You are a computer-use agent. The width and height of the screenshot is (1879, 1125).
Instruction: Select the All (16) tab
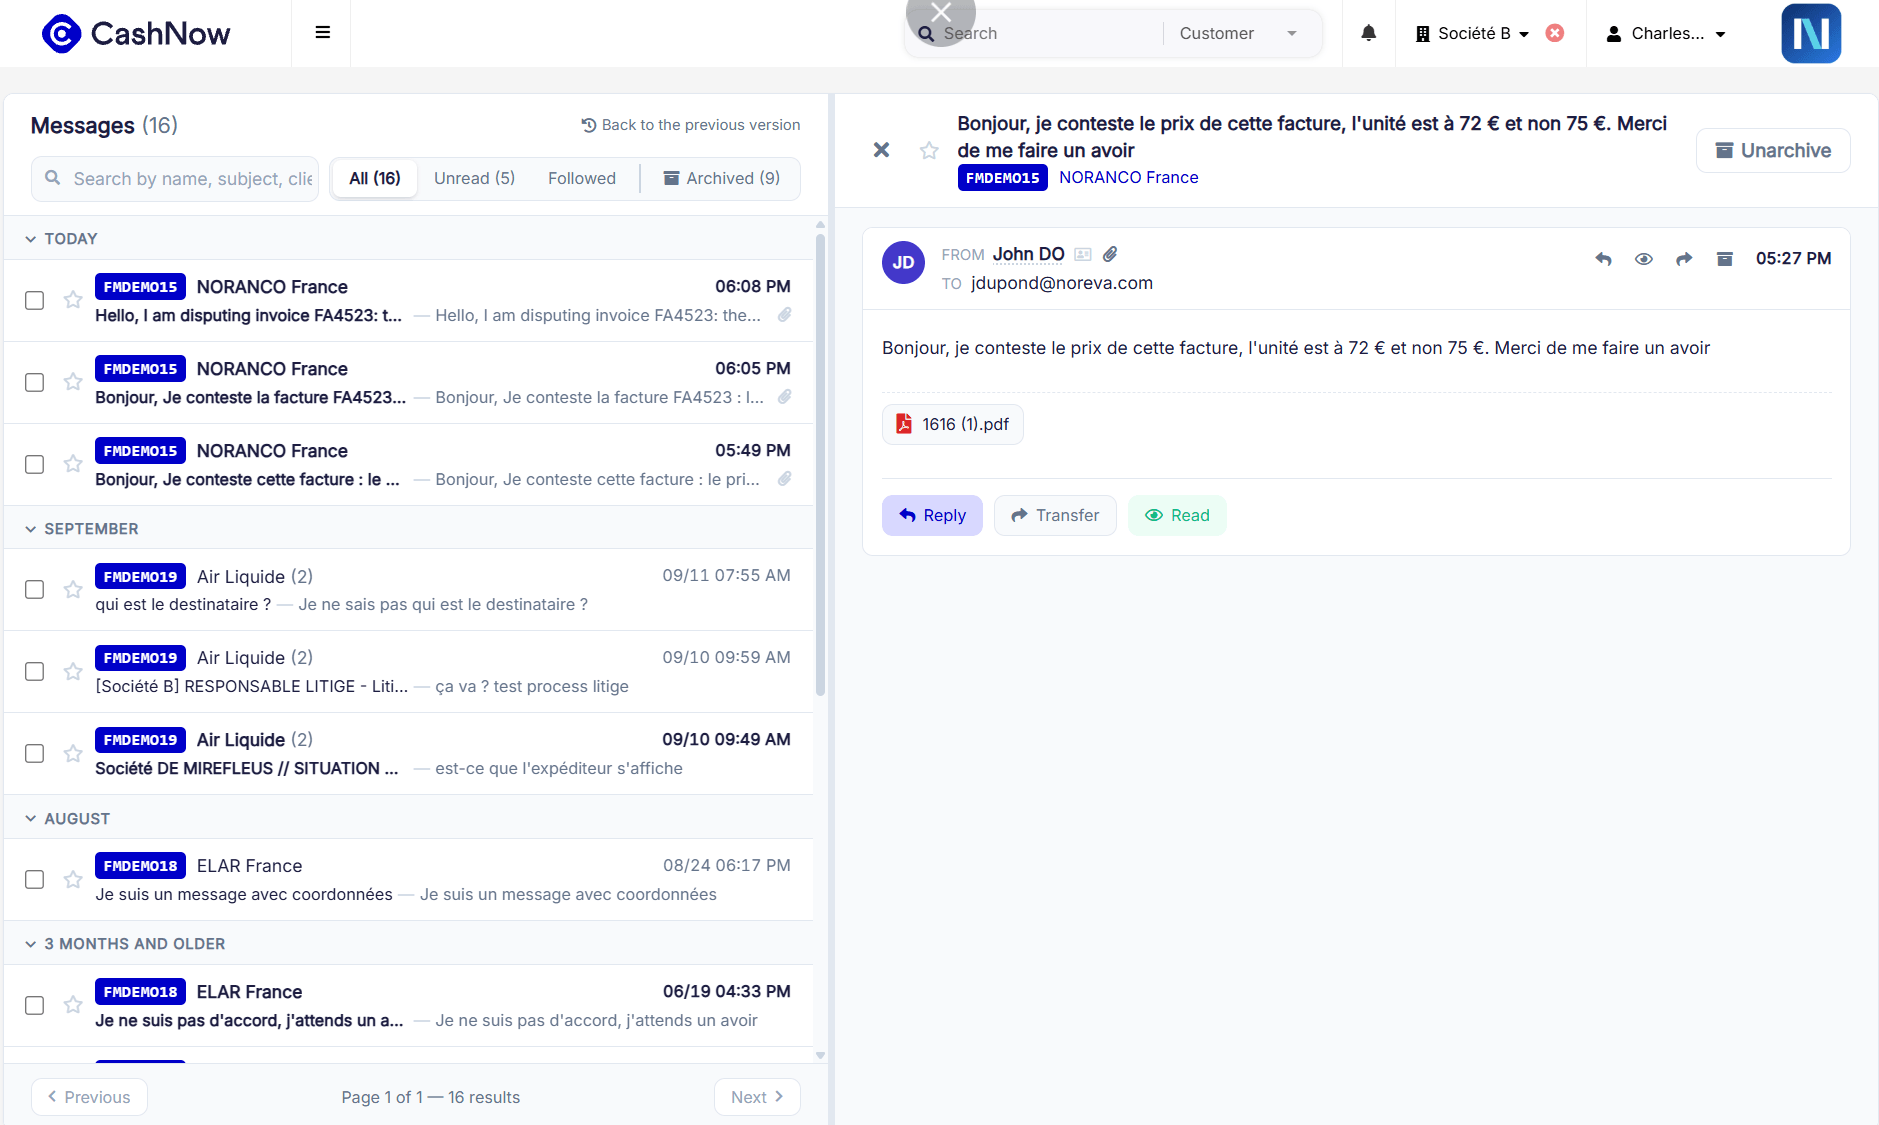(375, 178)
